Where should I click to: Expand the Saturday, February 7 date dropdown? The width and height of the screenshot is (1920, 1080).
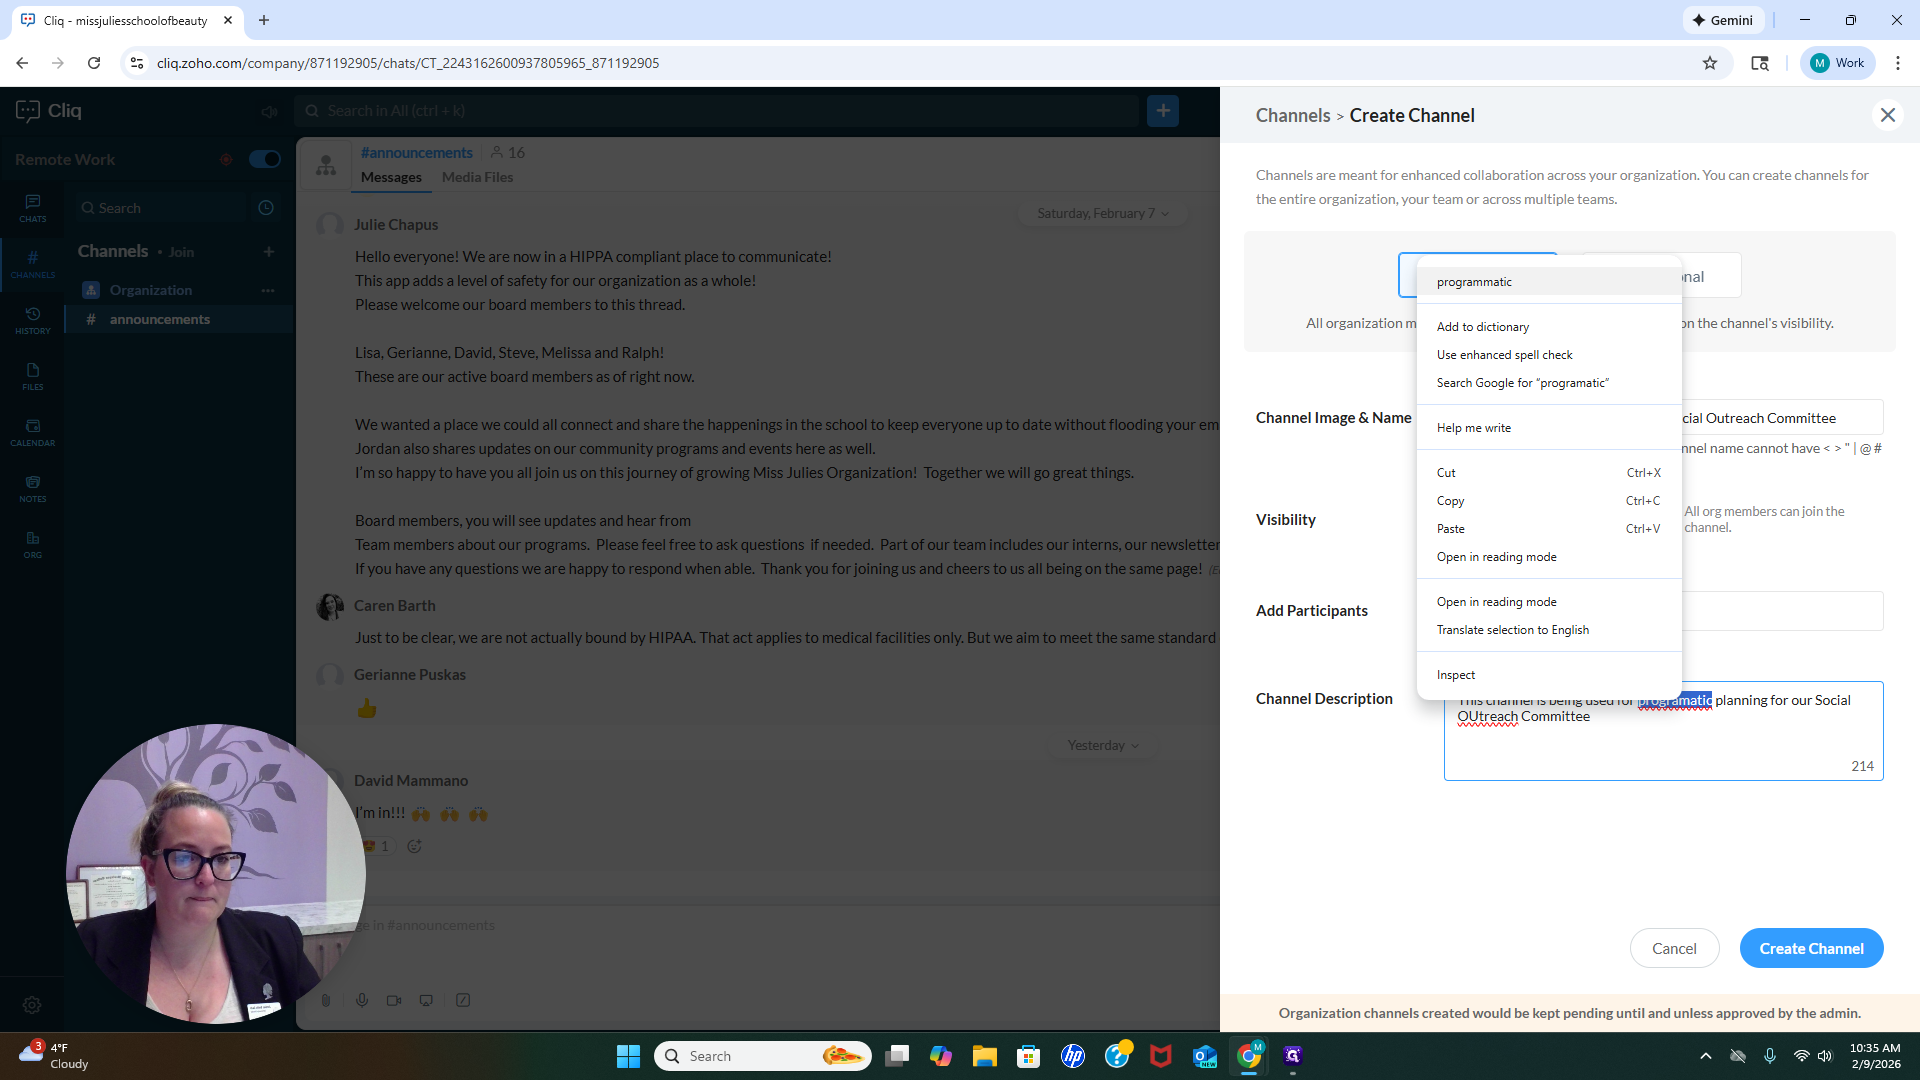click(x=1102, y=213)
